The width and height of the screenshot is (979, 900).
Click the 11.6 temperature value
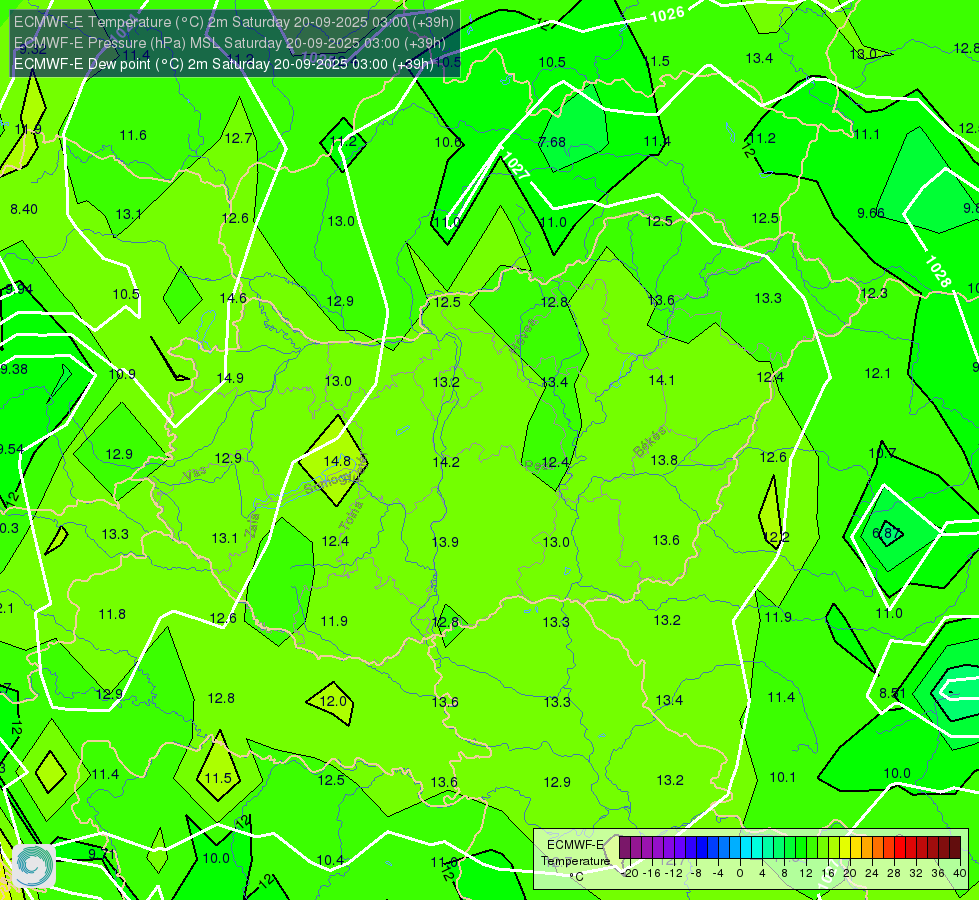click(x=133, y=136)
